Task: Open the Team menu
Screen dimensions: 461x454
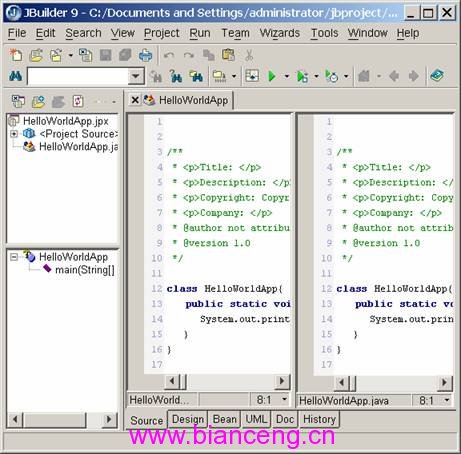Action: [x=236, y=33]
